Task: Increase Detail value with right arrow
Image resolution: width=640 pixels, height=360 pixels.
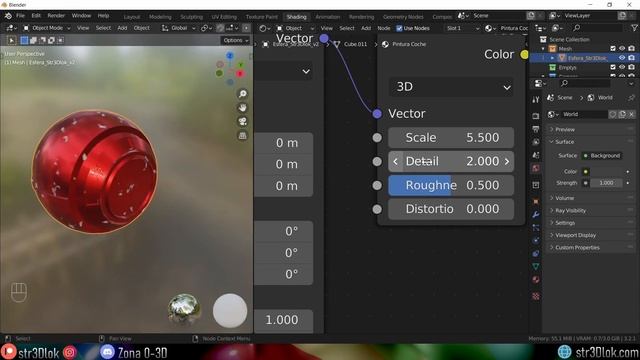Action: 507,162
